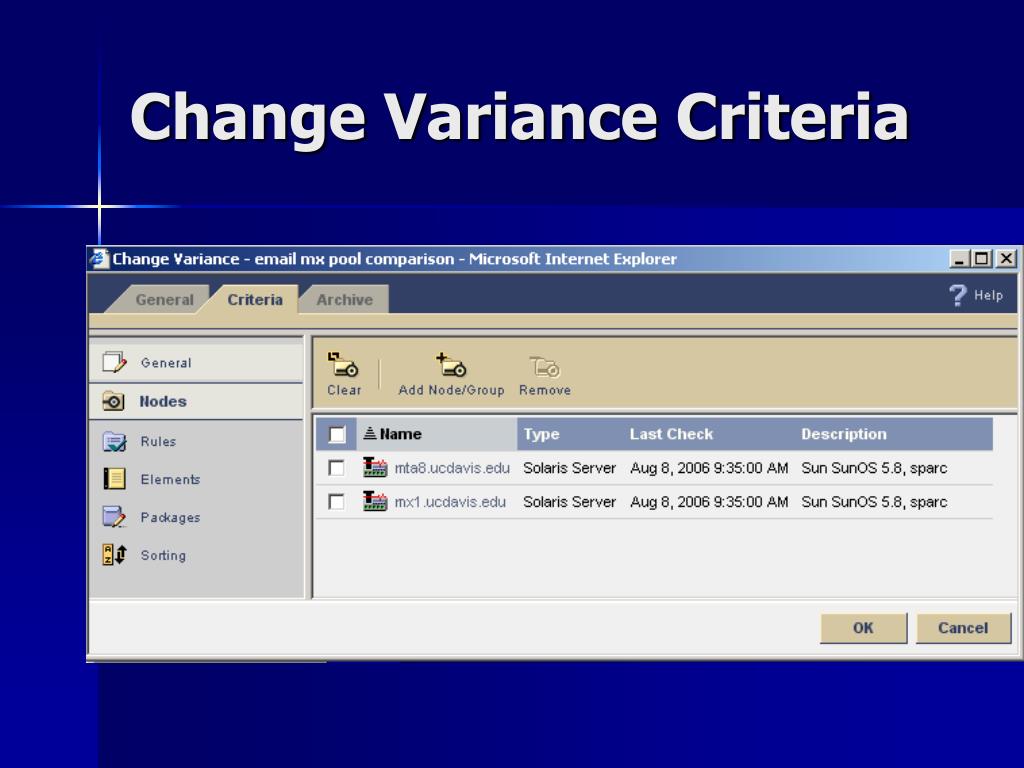Click the Solaris Server cell for mx1
1024x768 pixels.
[569, 502]
